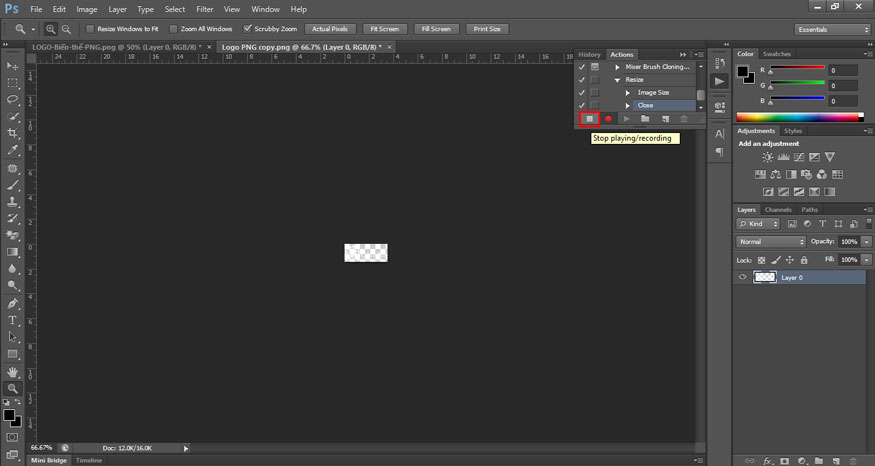Image resolution: width=875 pixels, height=466 pixels.
Task: Switch to the History tab
Action: coord(589,55)
